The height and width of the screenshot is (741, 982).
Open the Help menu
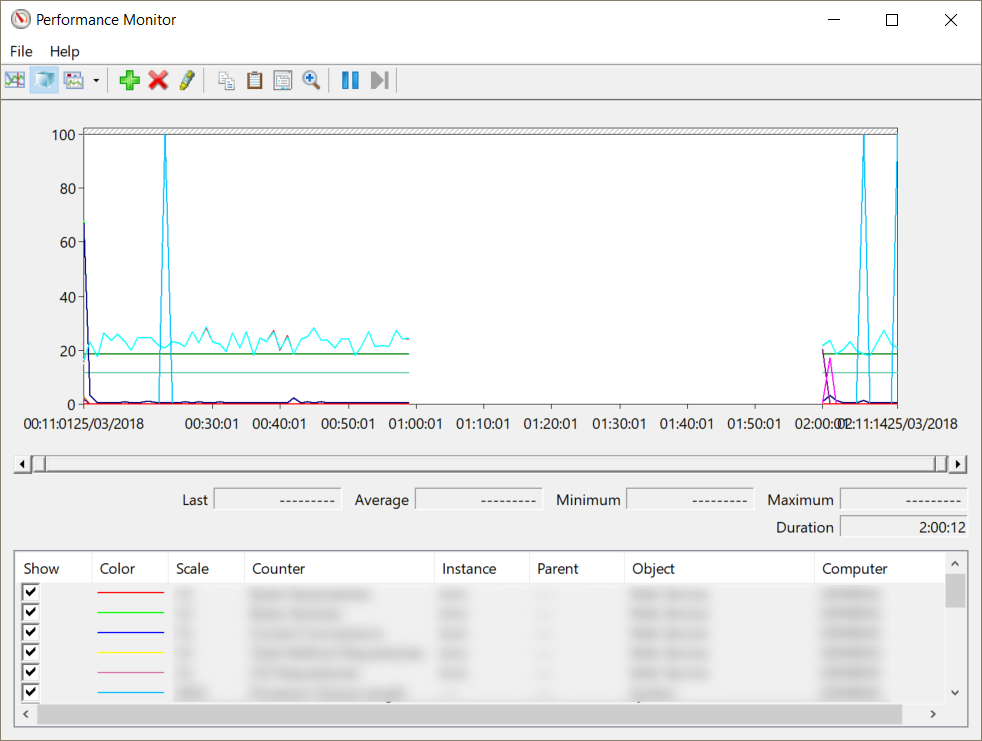tap(64, 51)
